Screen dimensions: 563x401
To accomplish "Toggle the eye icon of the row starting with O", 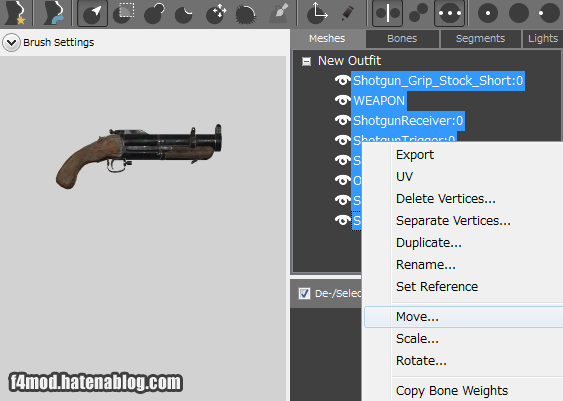I will (x=343, y=180).
